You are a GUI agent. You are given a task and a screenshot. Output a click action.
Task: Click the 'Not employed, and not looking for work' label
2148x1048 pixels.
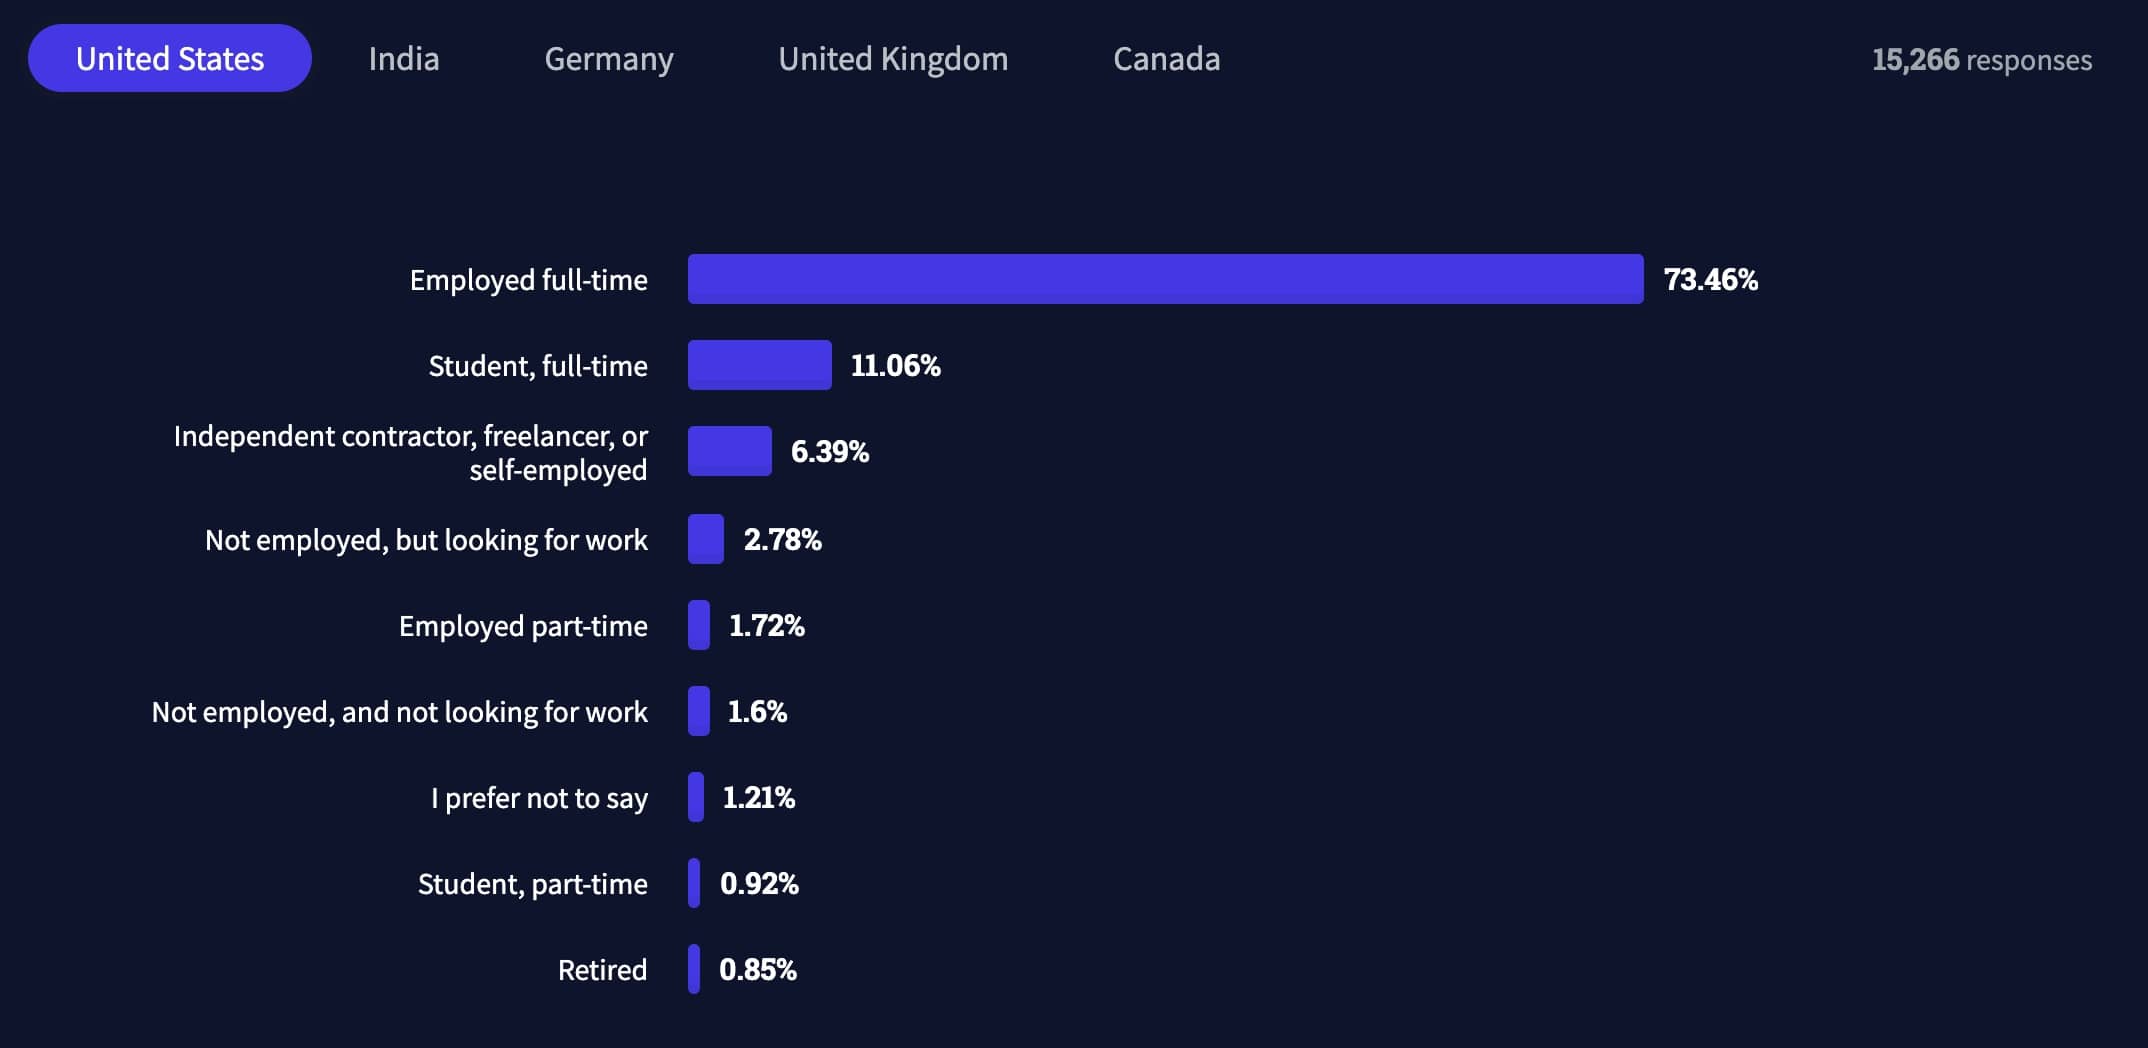399,712
